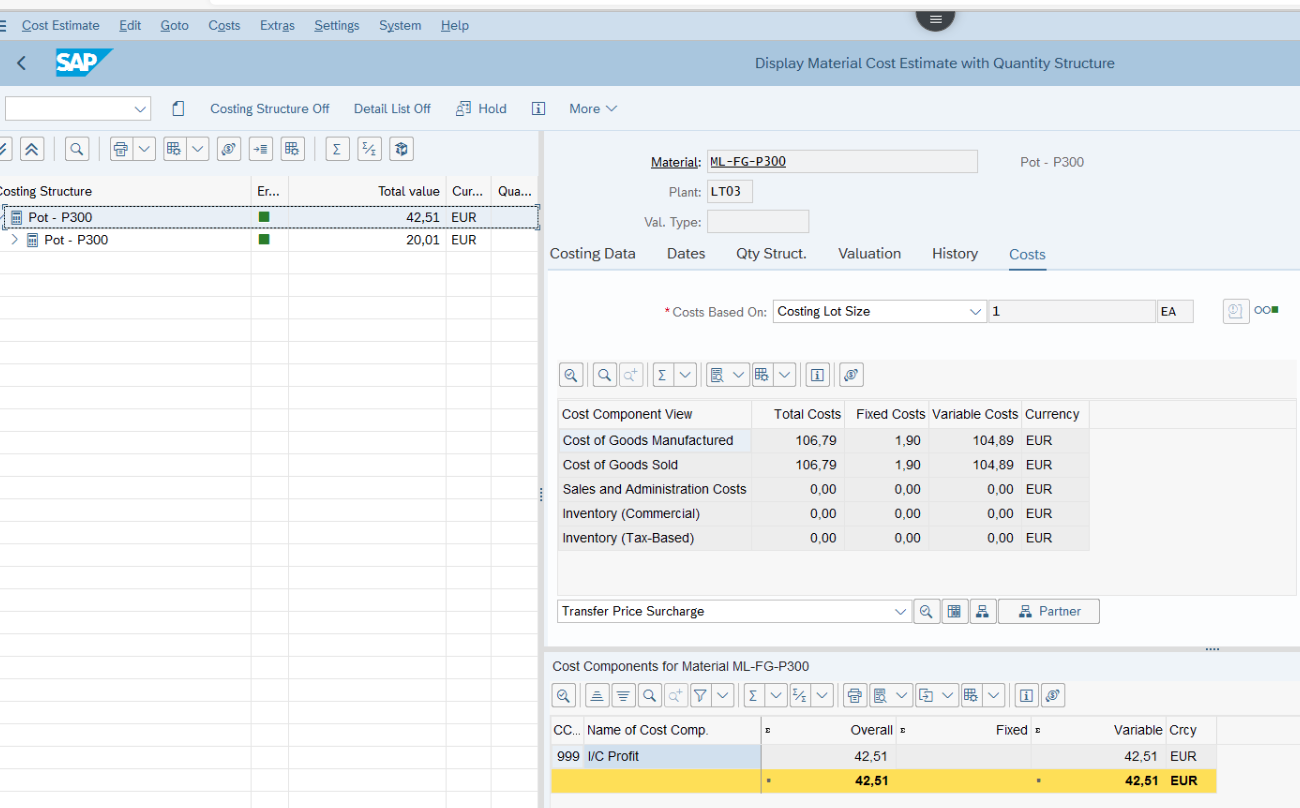
Task: Click the new document icon beside command field
Action: click(178, 109)
